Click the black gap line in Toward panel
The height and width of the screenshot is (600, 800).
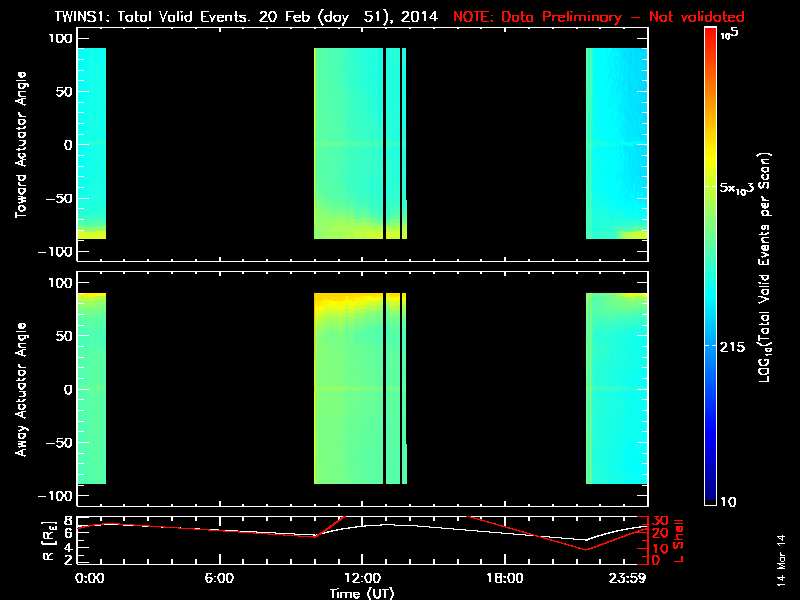[385, 144]
